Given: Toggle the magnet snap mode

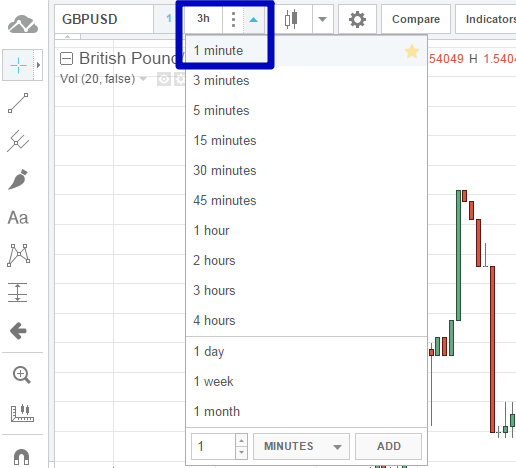Looking at the screenshot, I should [x=22, y=457].
